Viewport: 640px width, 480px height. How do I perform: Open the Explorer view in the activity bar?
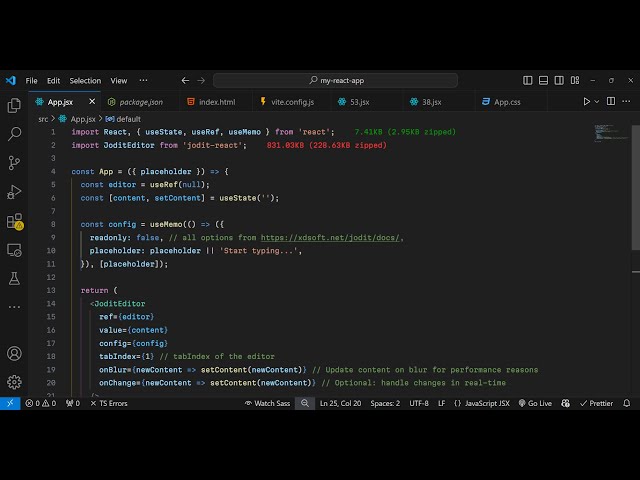[14, 105]
